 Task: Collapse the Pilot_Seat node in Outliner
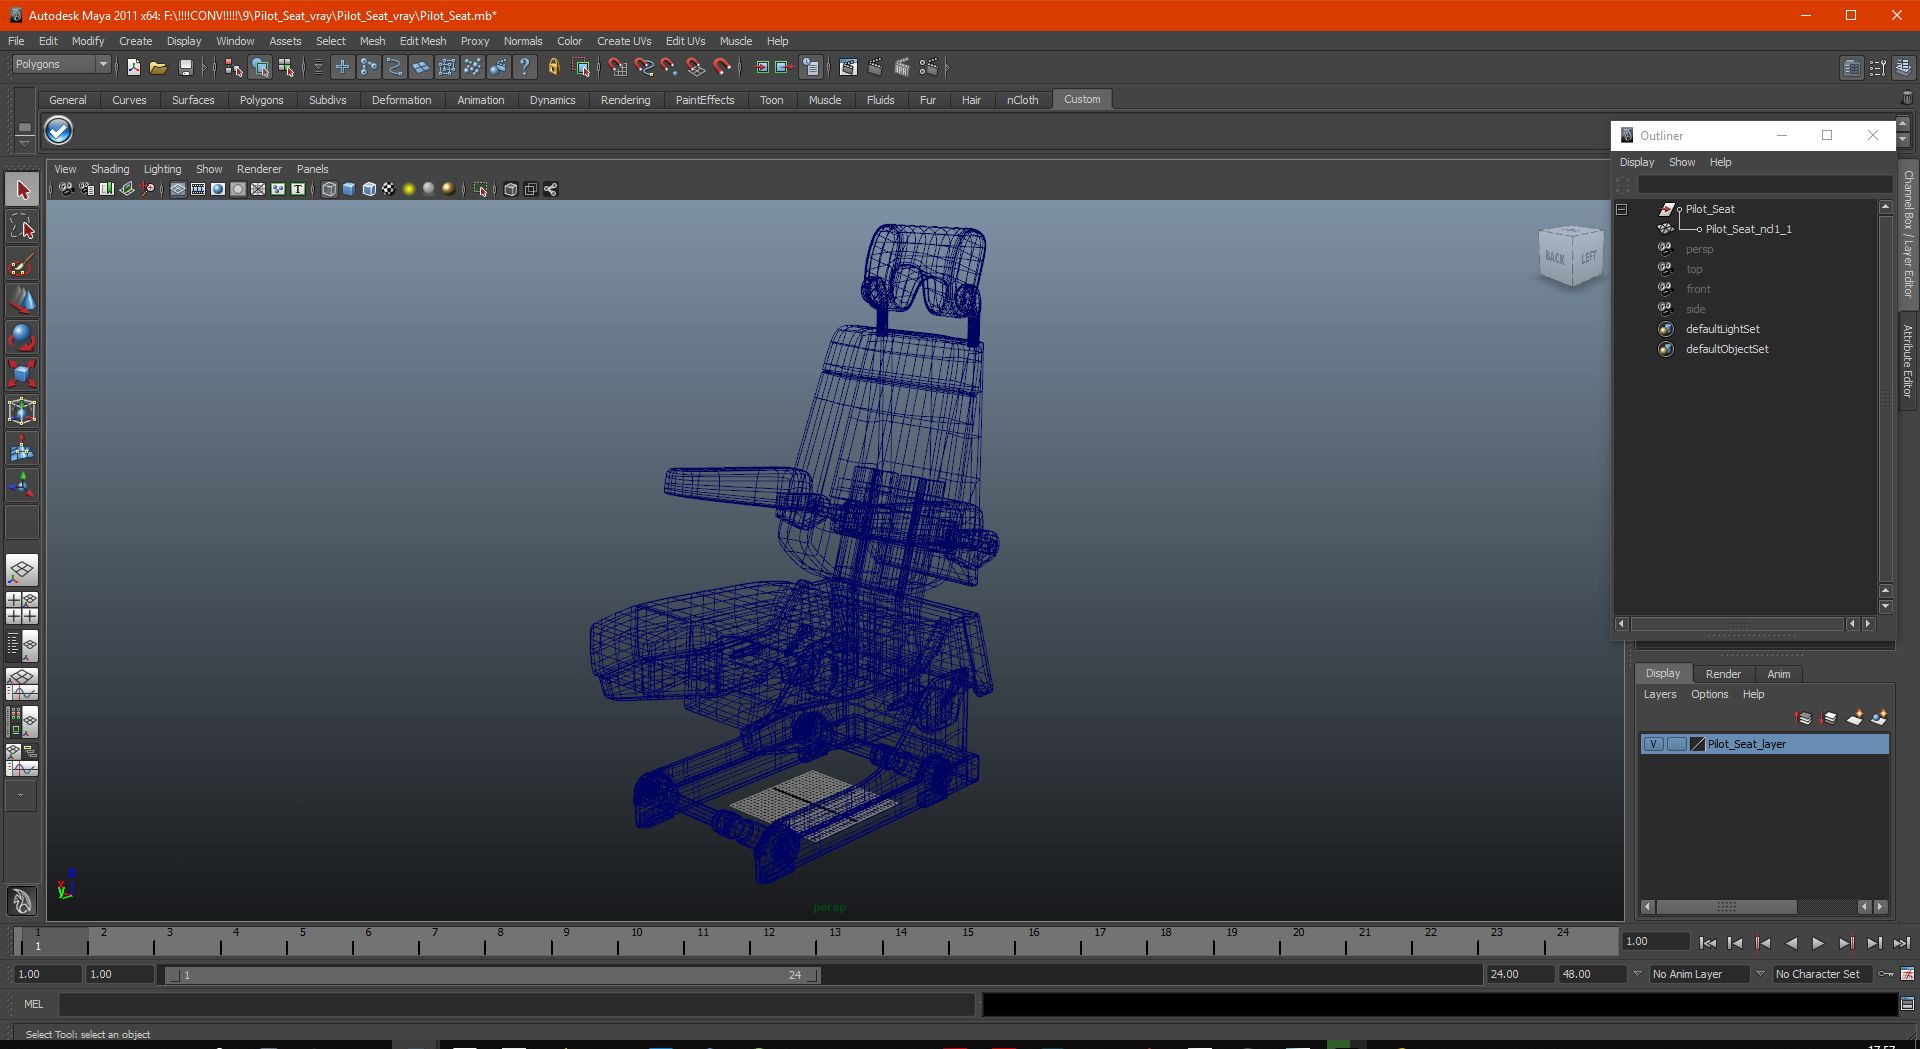pos(1622,209)
